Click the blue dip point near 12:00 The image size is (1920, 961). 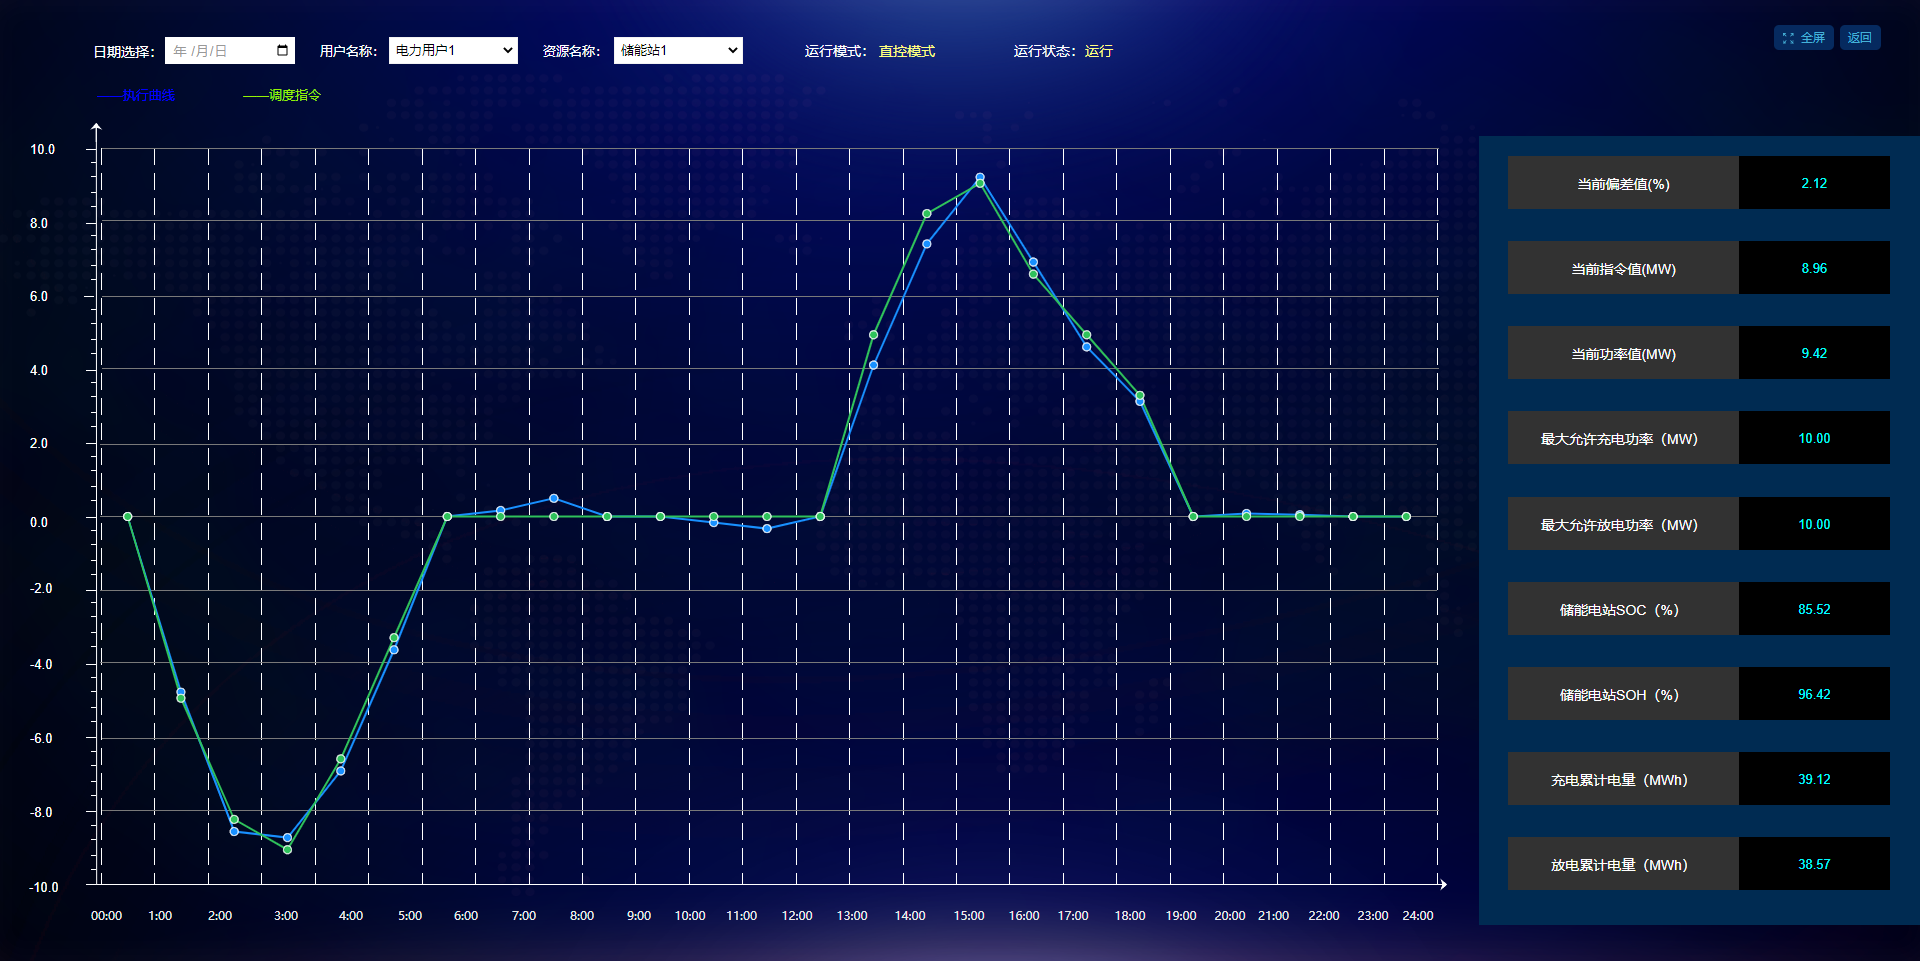coord(767,528)
